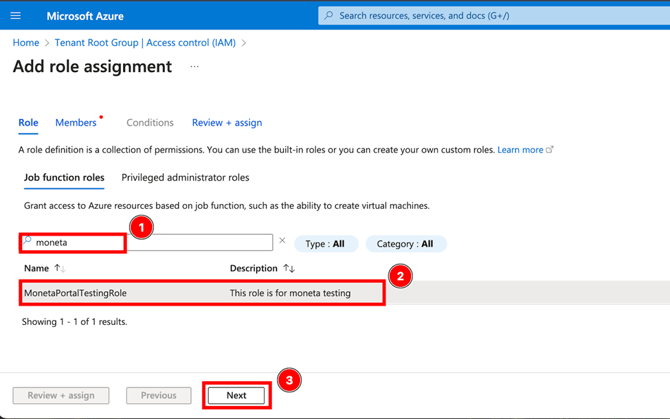Viewport: 670px width, 419px height.
Task: Switch to the Review + assign tab
Action: point(227,123)
